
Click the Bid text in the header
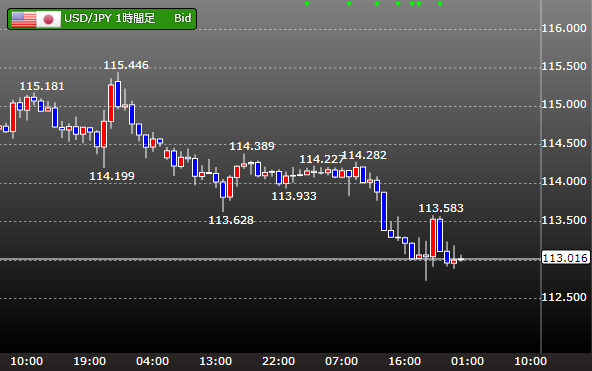pyautogui.click(x=182, y=18)
